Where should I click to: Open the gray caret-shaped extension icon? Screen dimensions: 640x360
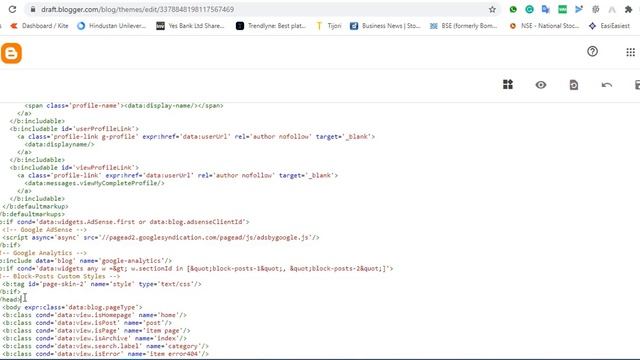coord(612,9)
